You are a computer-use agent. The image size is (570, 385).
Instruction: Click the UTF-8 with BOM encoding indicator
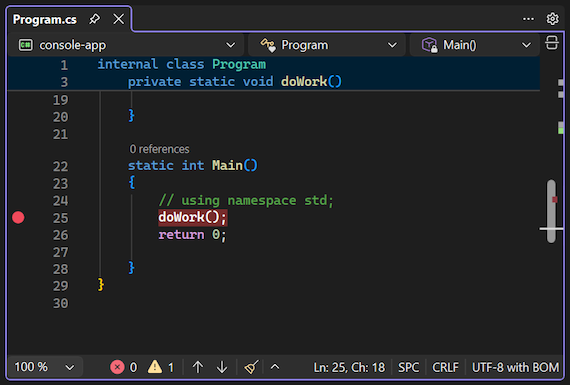tap(515, 367)
